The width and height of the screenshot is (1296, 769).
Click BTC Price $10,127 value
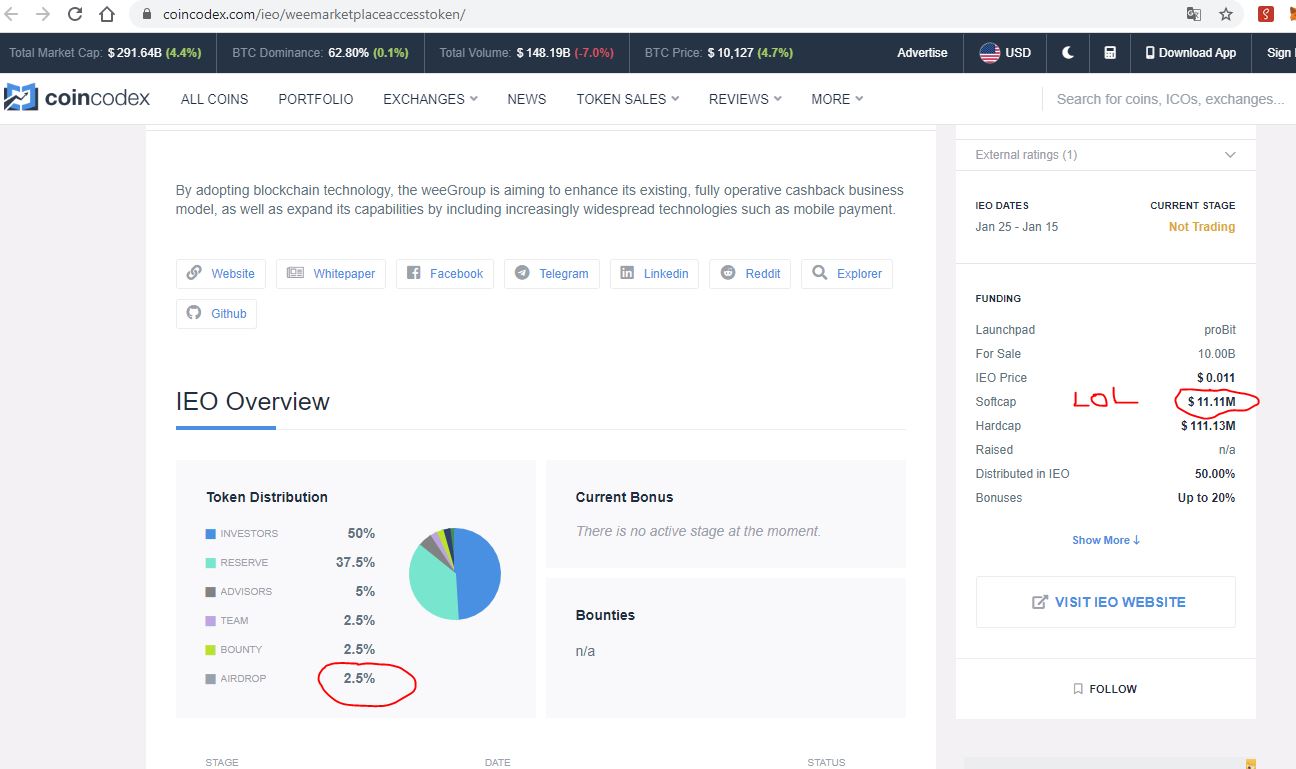coord(730,53)
